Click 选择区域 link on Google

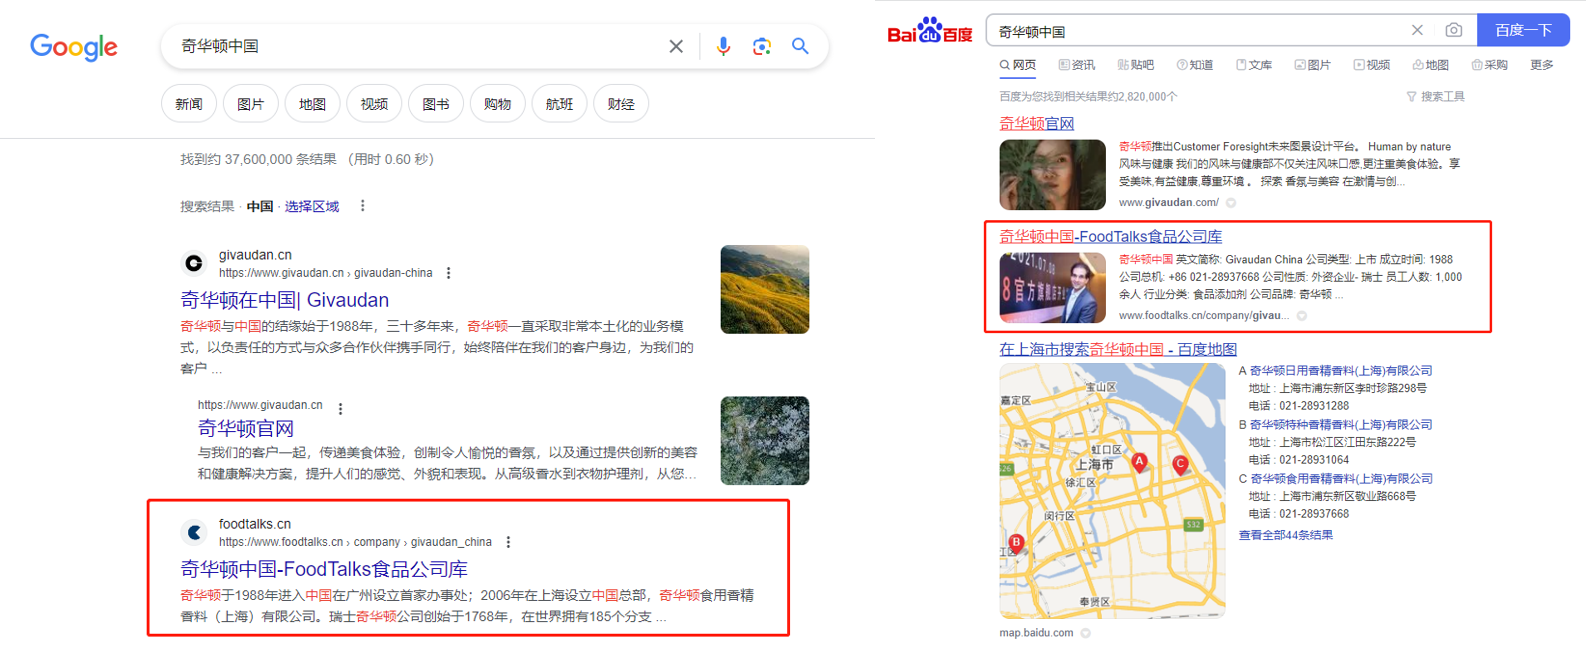[x=312, y=206]
